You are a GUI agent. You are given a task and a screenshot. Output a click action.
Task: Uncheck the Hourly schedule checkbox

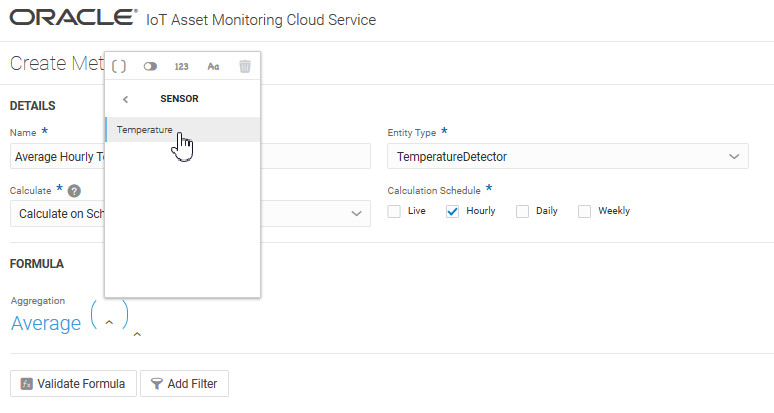coord(452,211)
